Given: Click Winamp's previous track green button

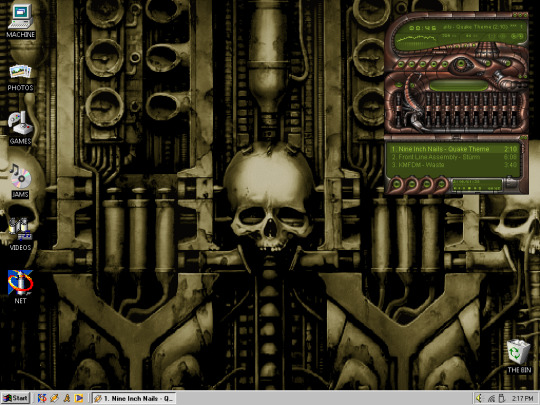Looking at the screenshot, I should click(x=401, y=64).
